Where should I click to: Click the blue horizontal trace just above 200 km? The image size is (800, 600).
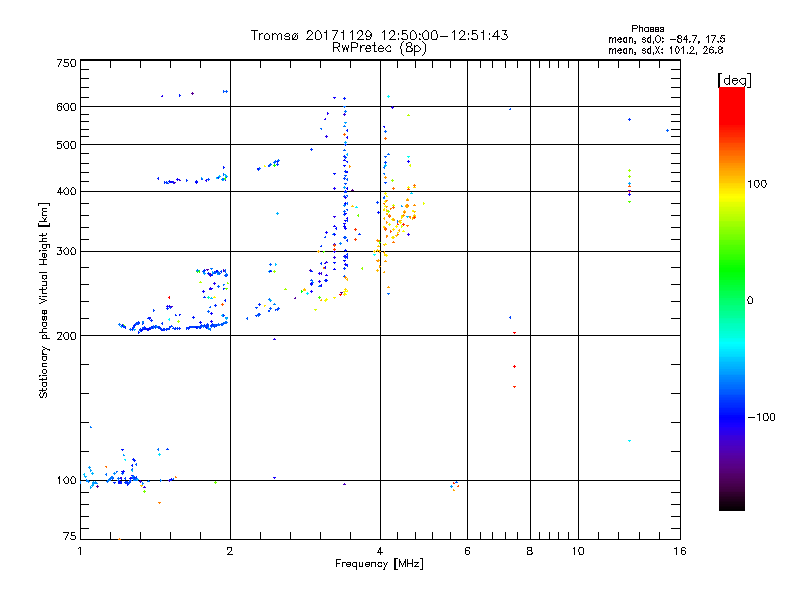tap(173, 327)
